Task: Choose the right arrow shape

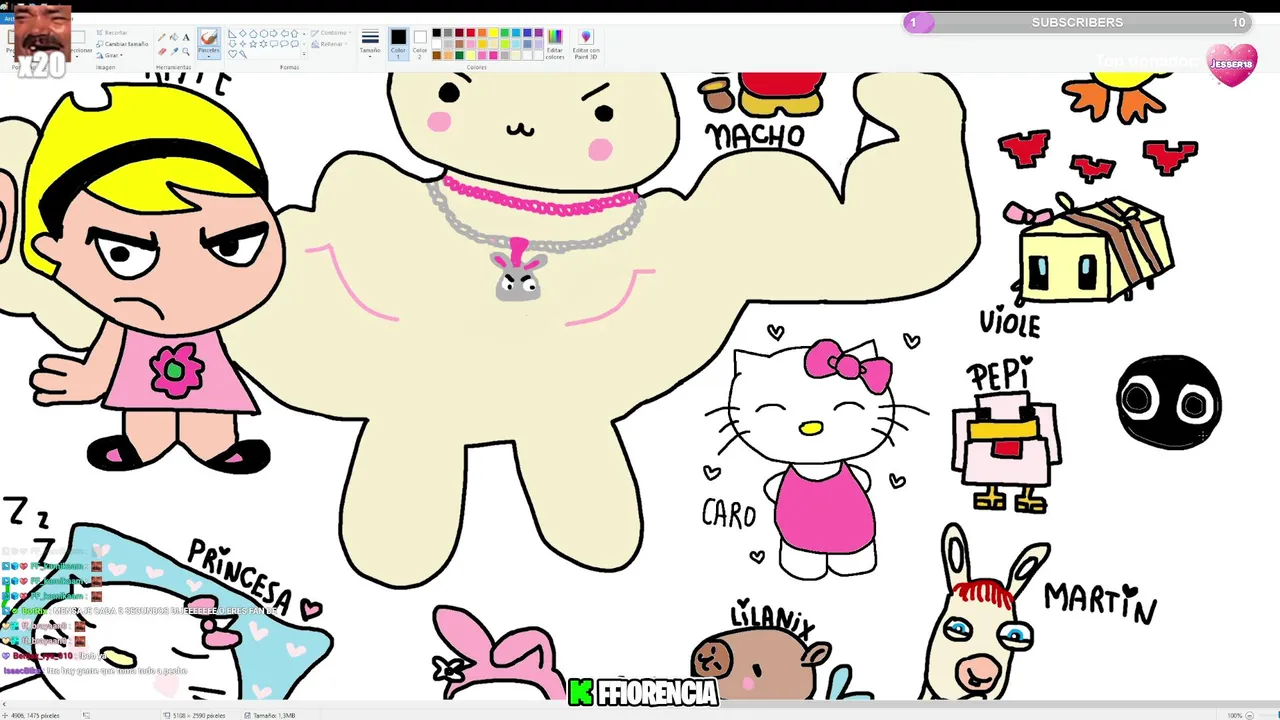Action: point(274,33)
